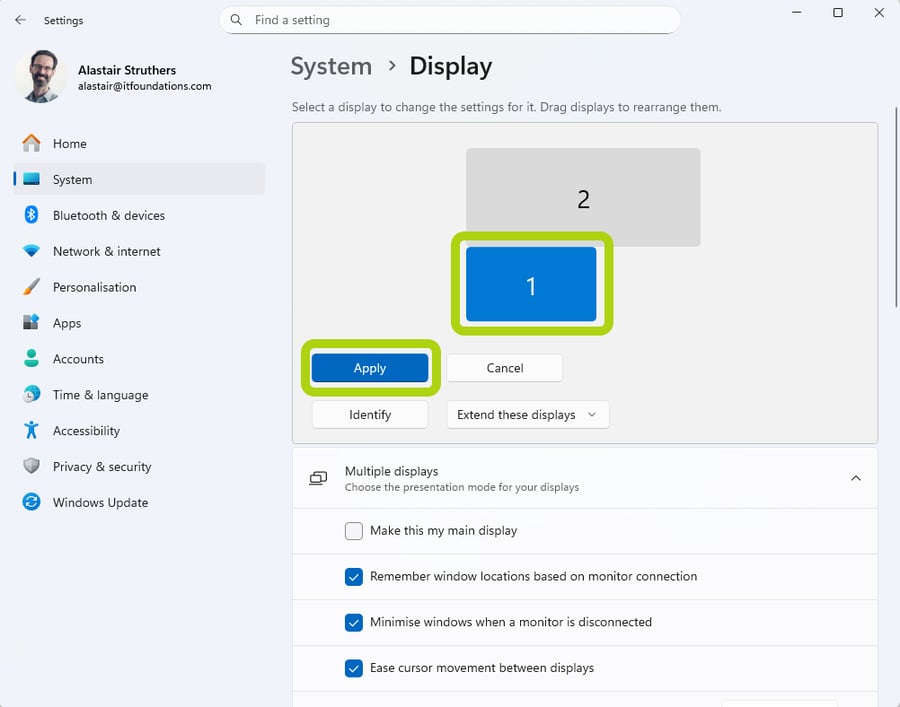Click the System breadcrumb link
Image resolution: width=900 pixels, height=707 pixels.
(x=331, y=66)
